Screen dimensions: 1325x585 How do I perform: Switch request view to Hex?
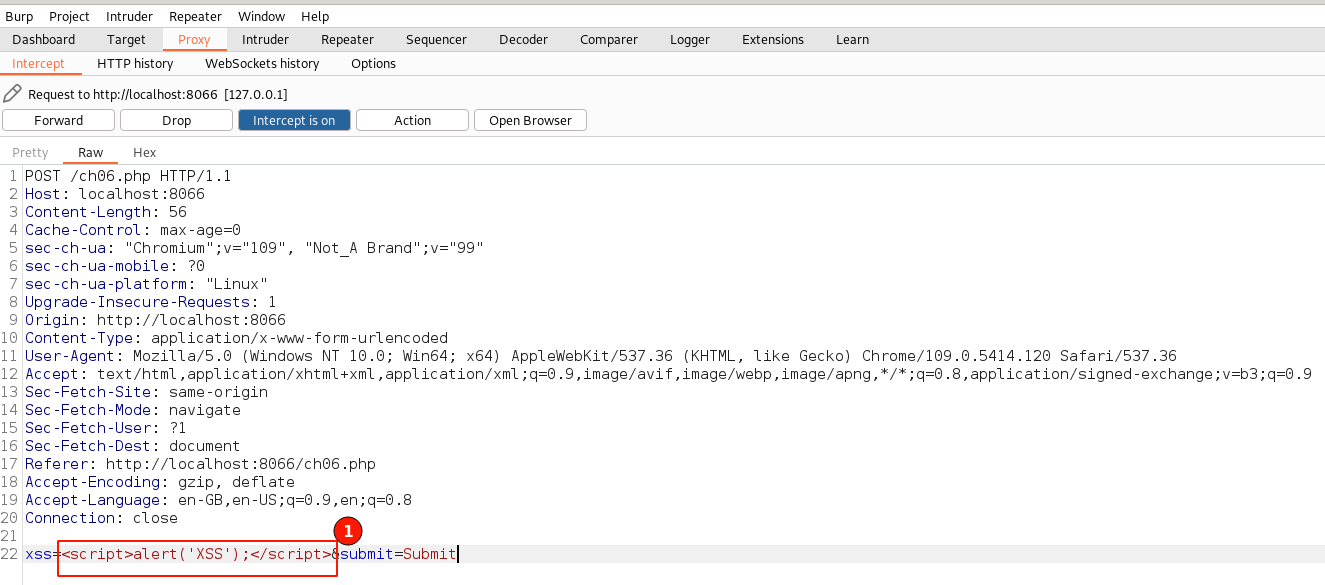pos(145,153)
